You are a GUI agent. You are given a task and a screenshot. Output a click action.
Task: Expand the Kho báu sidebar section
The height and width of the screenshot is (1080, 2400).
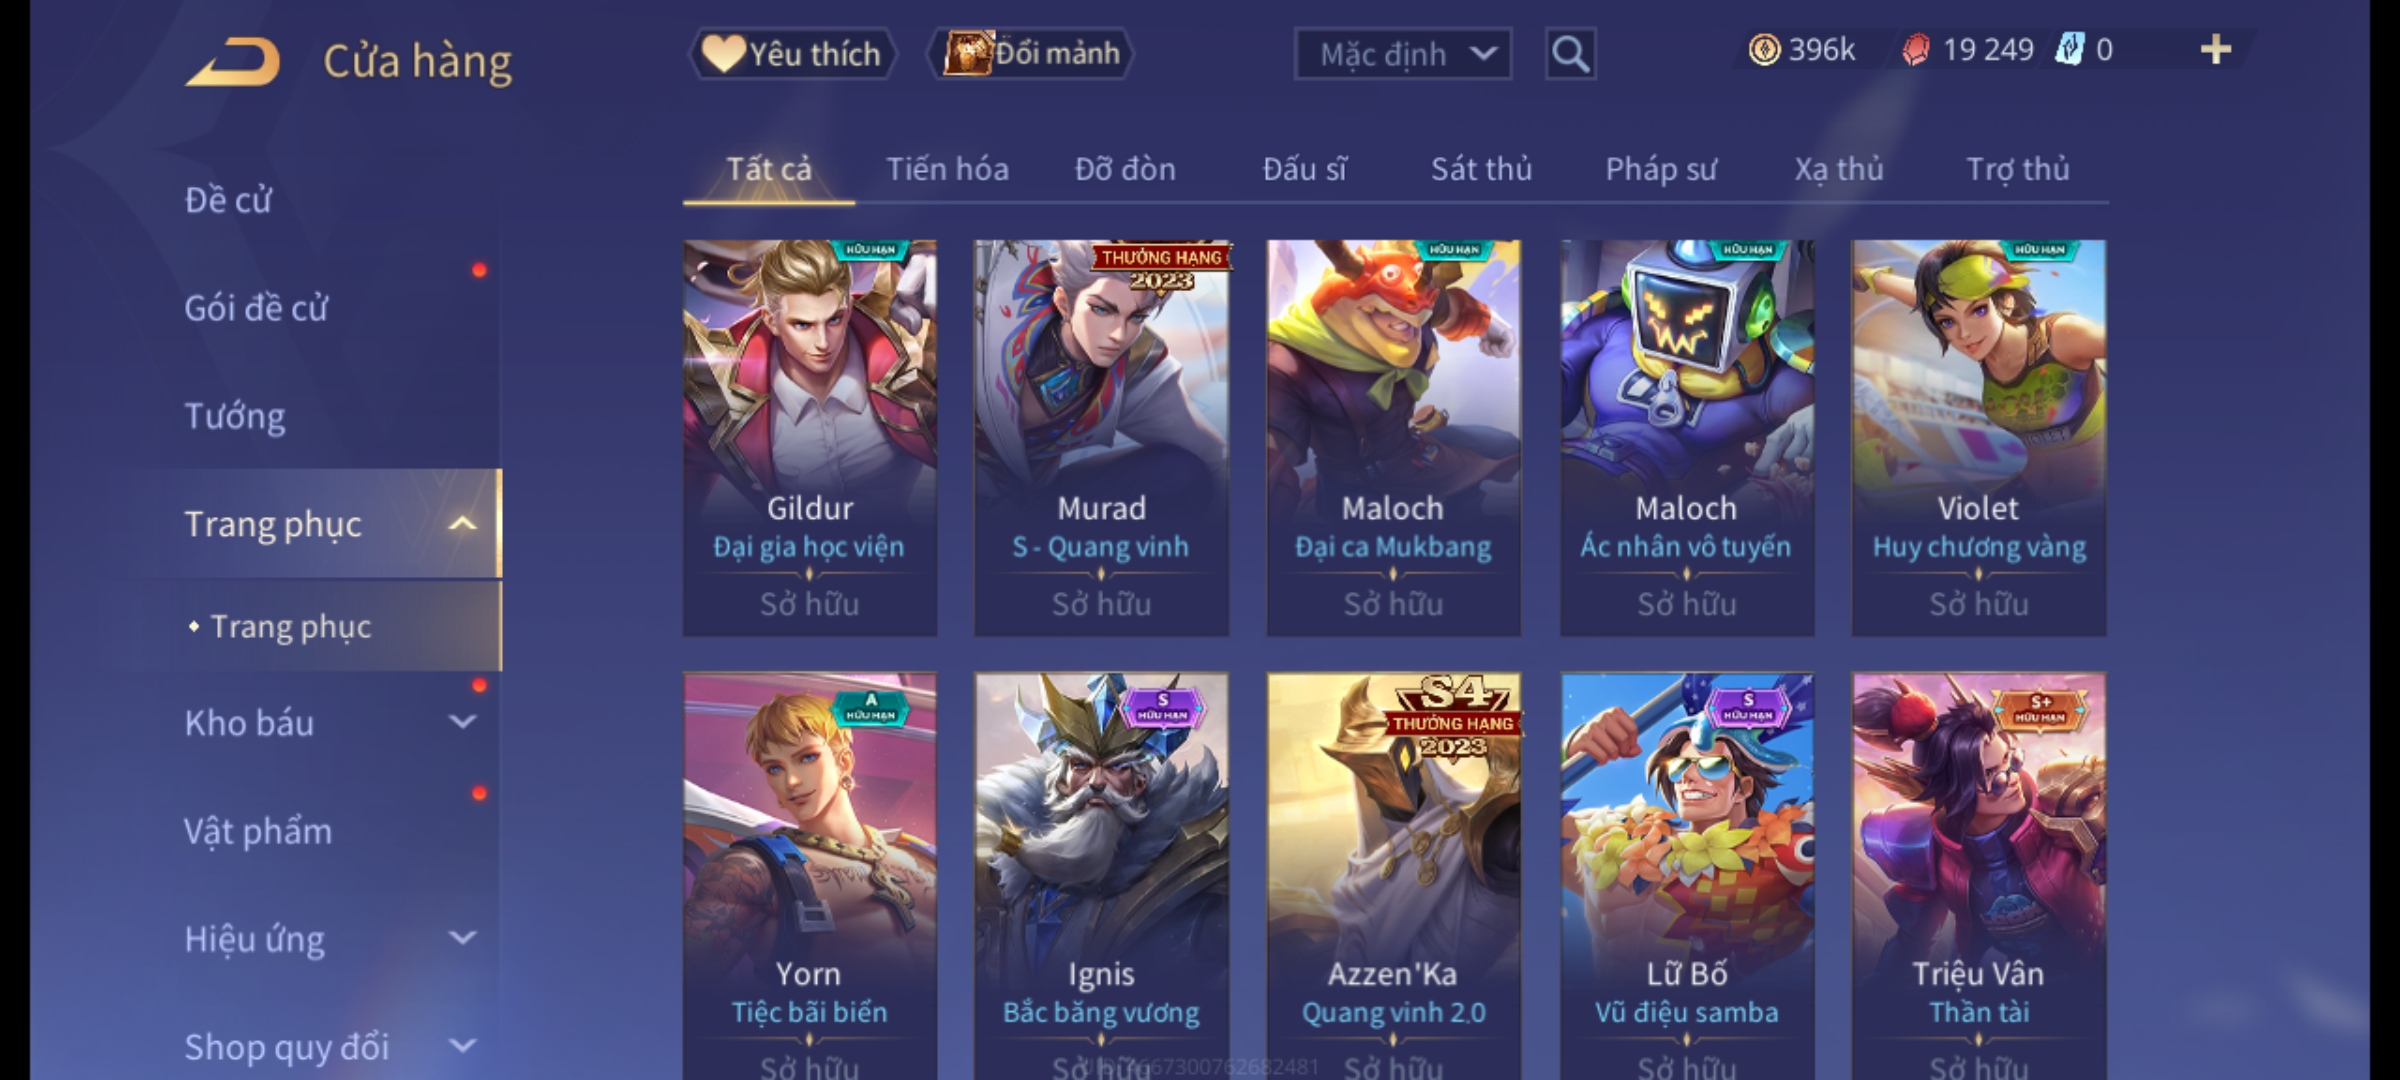[x=462, y=722]
